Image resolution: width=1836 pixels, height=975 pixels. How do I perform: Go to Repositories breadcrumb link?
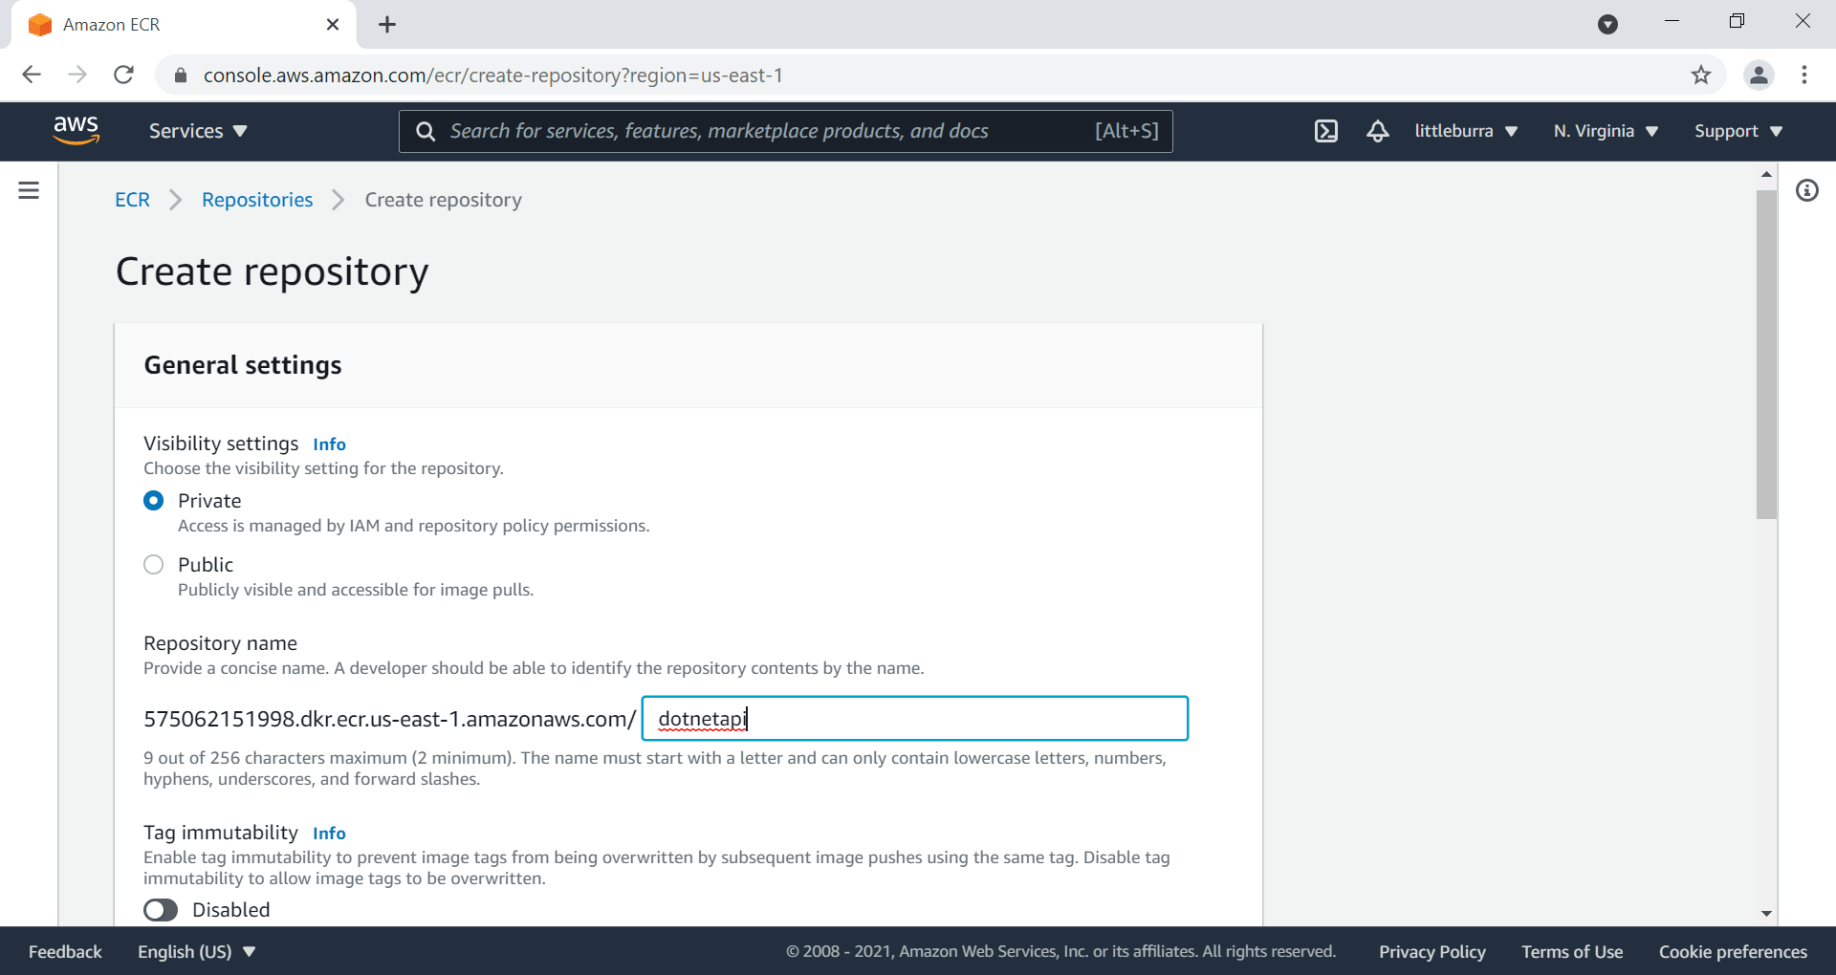click(257, 200)
